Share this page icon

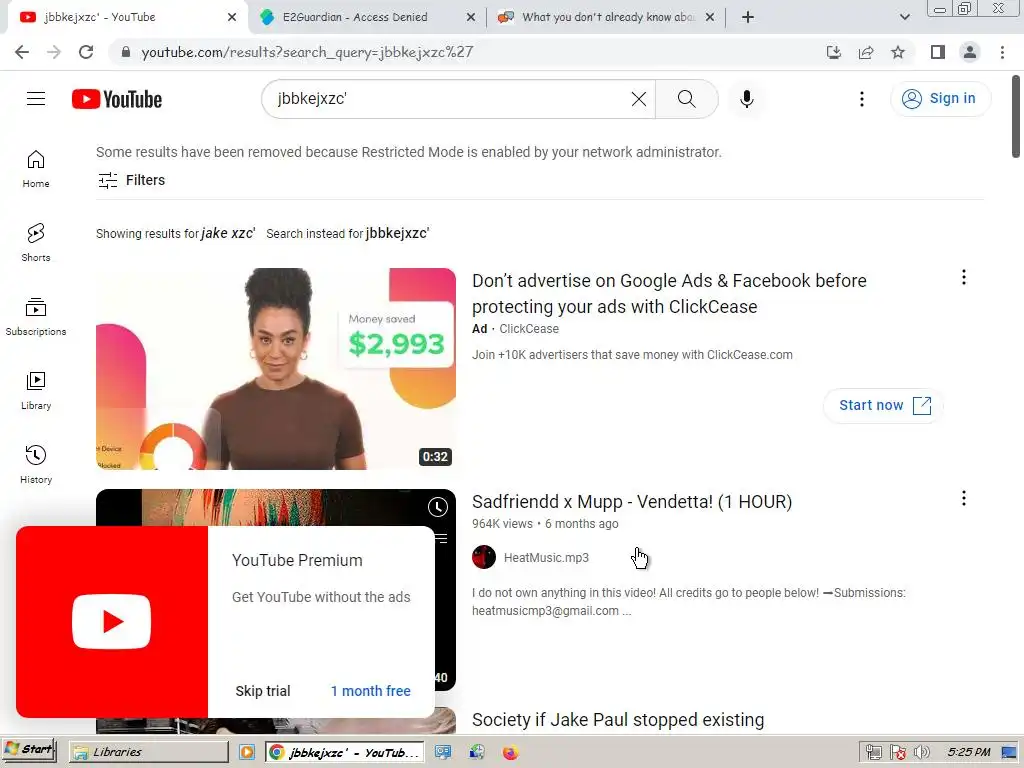[866, 52]
